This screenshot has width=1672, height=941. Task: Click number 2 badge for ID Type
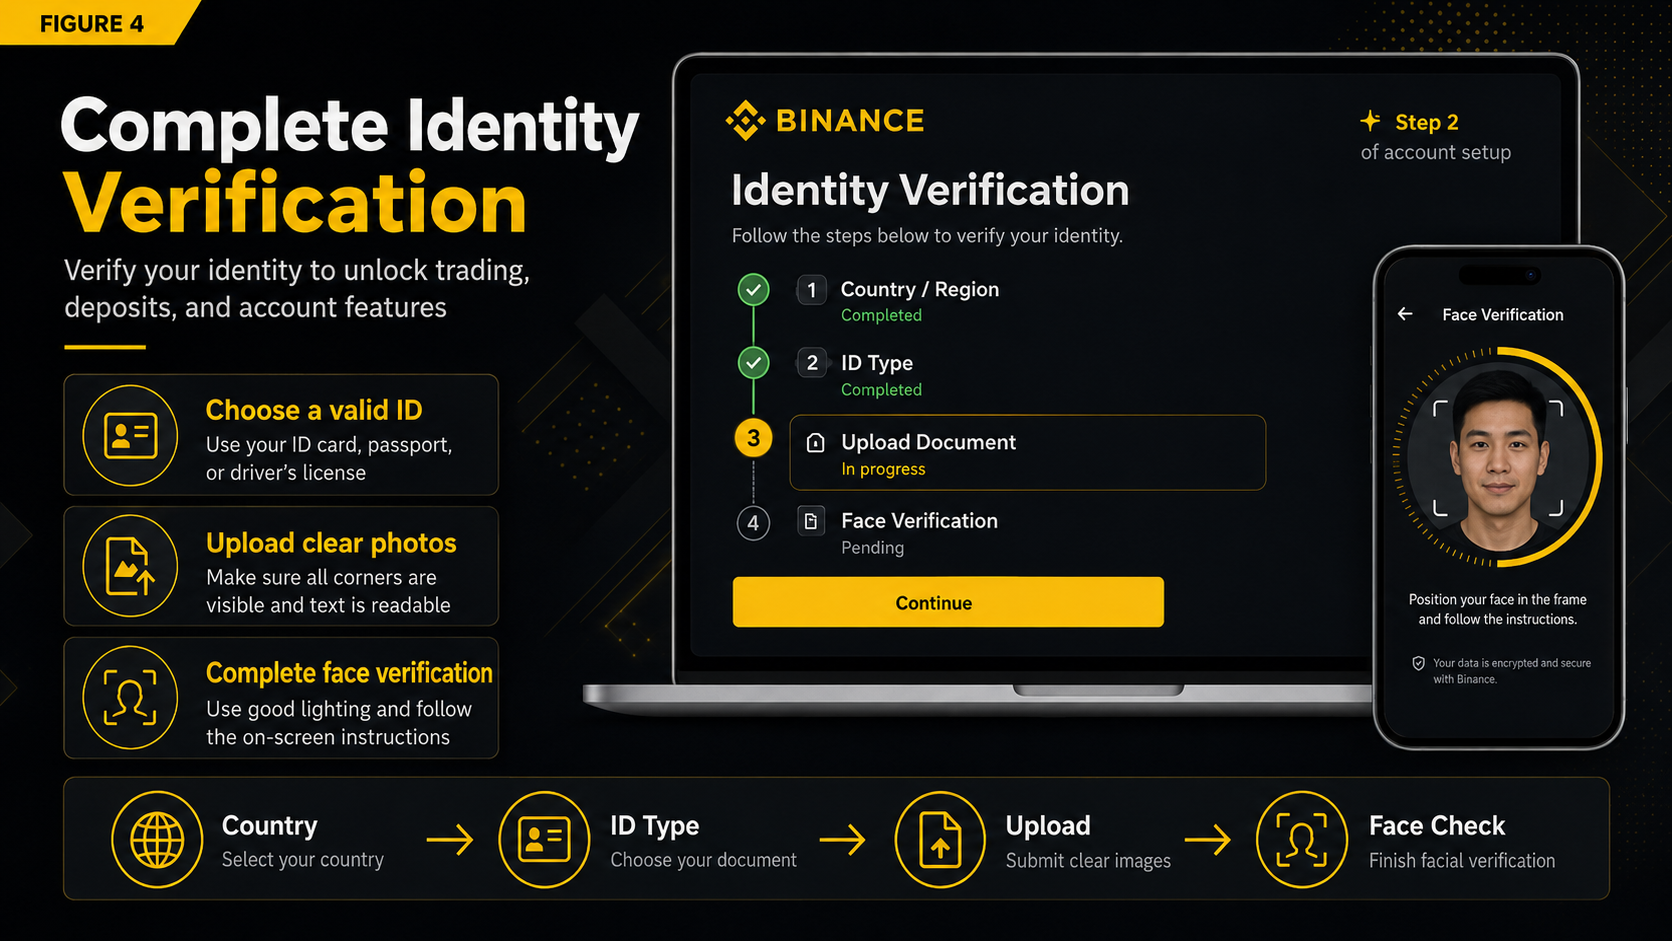coord(812,363)
